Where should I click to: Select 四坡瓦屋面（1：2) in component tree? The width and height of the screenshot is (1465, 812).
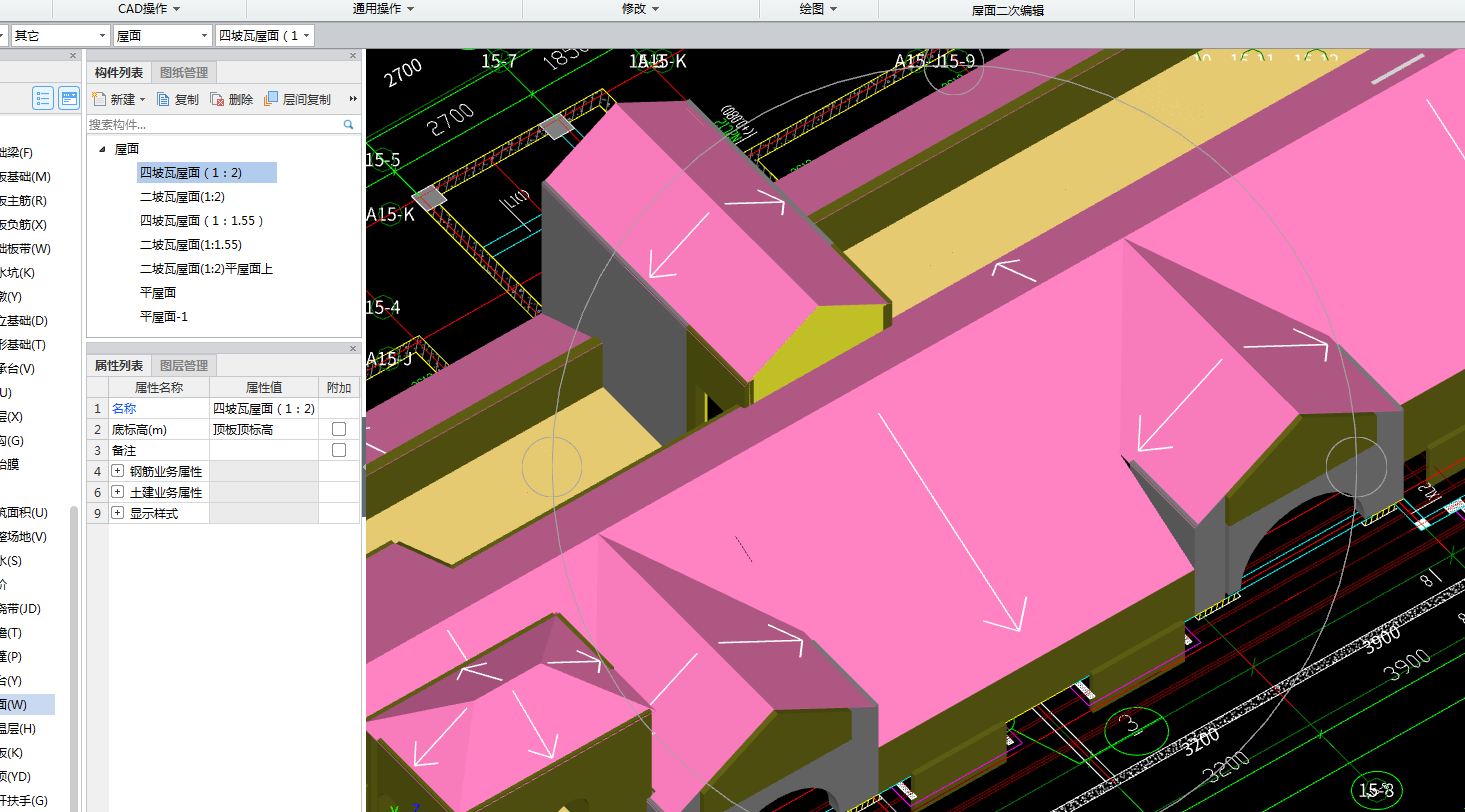pos(206,173)
